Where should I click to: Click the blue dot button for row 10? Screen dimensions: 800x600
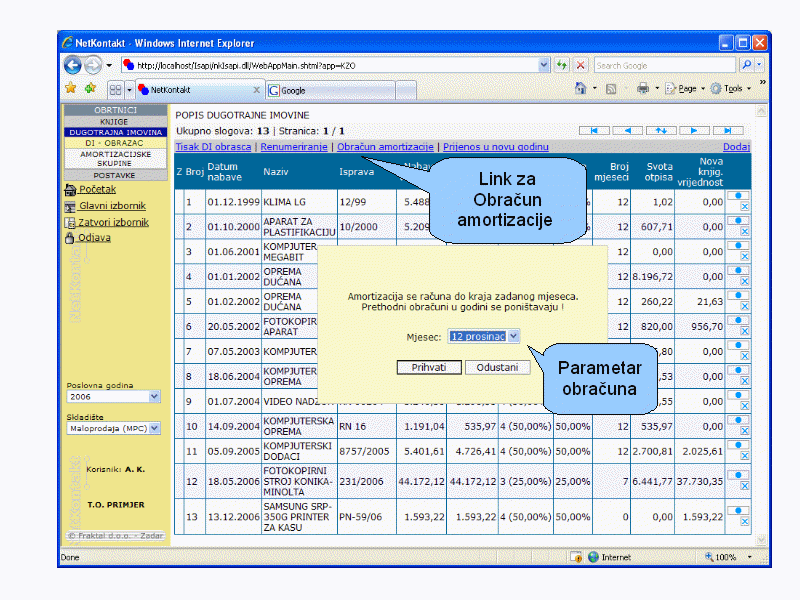(738, 420)
